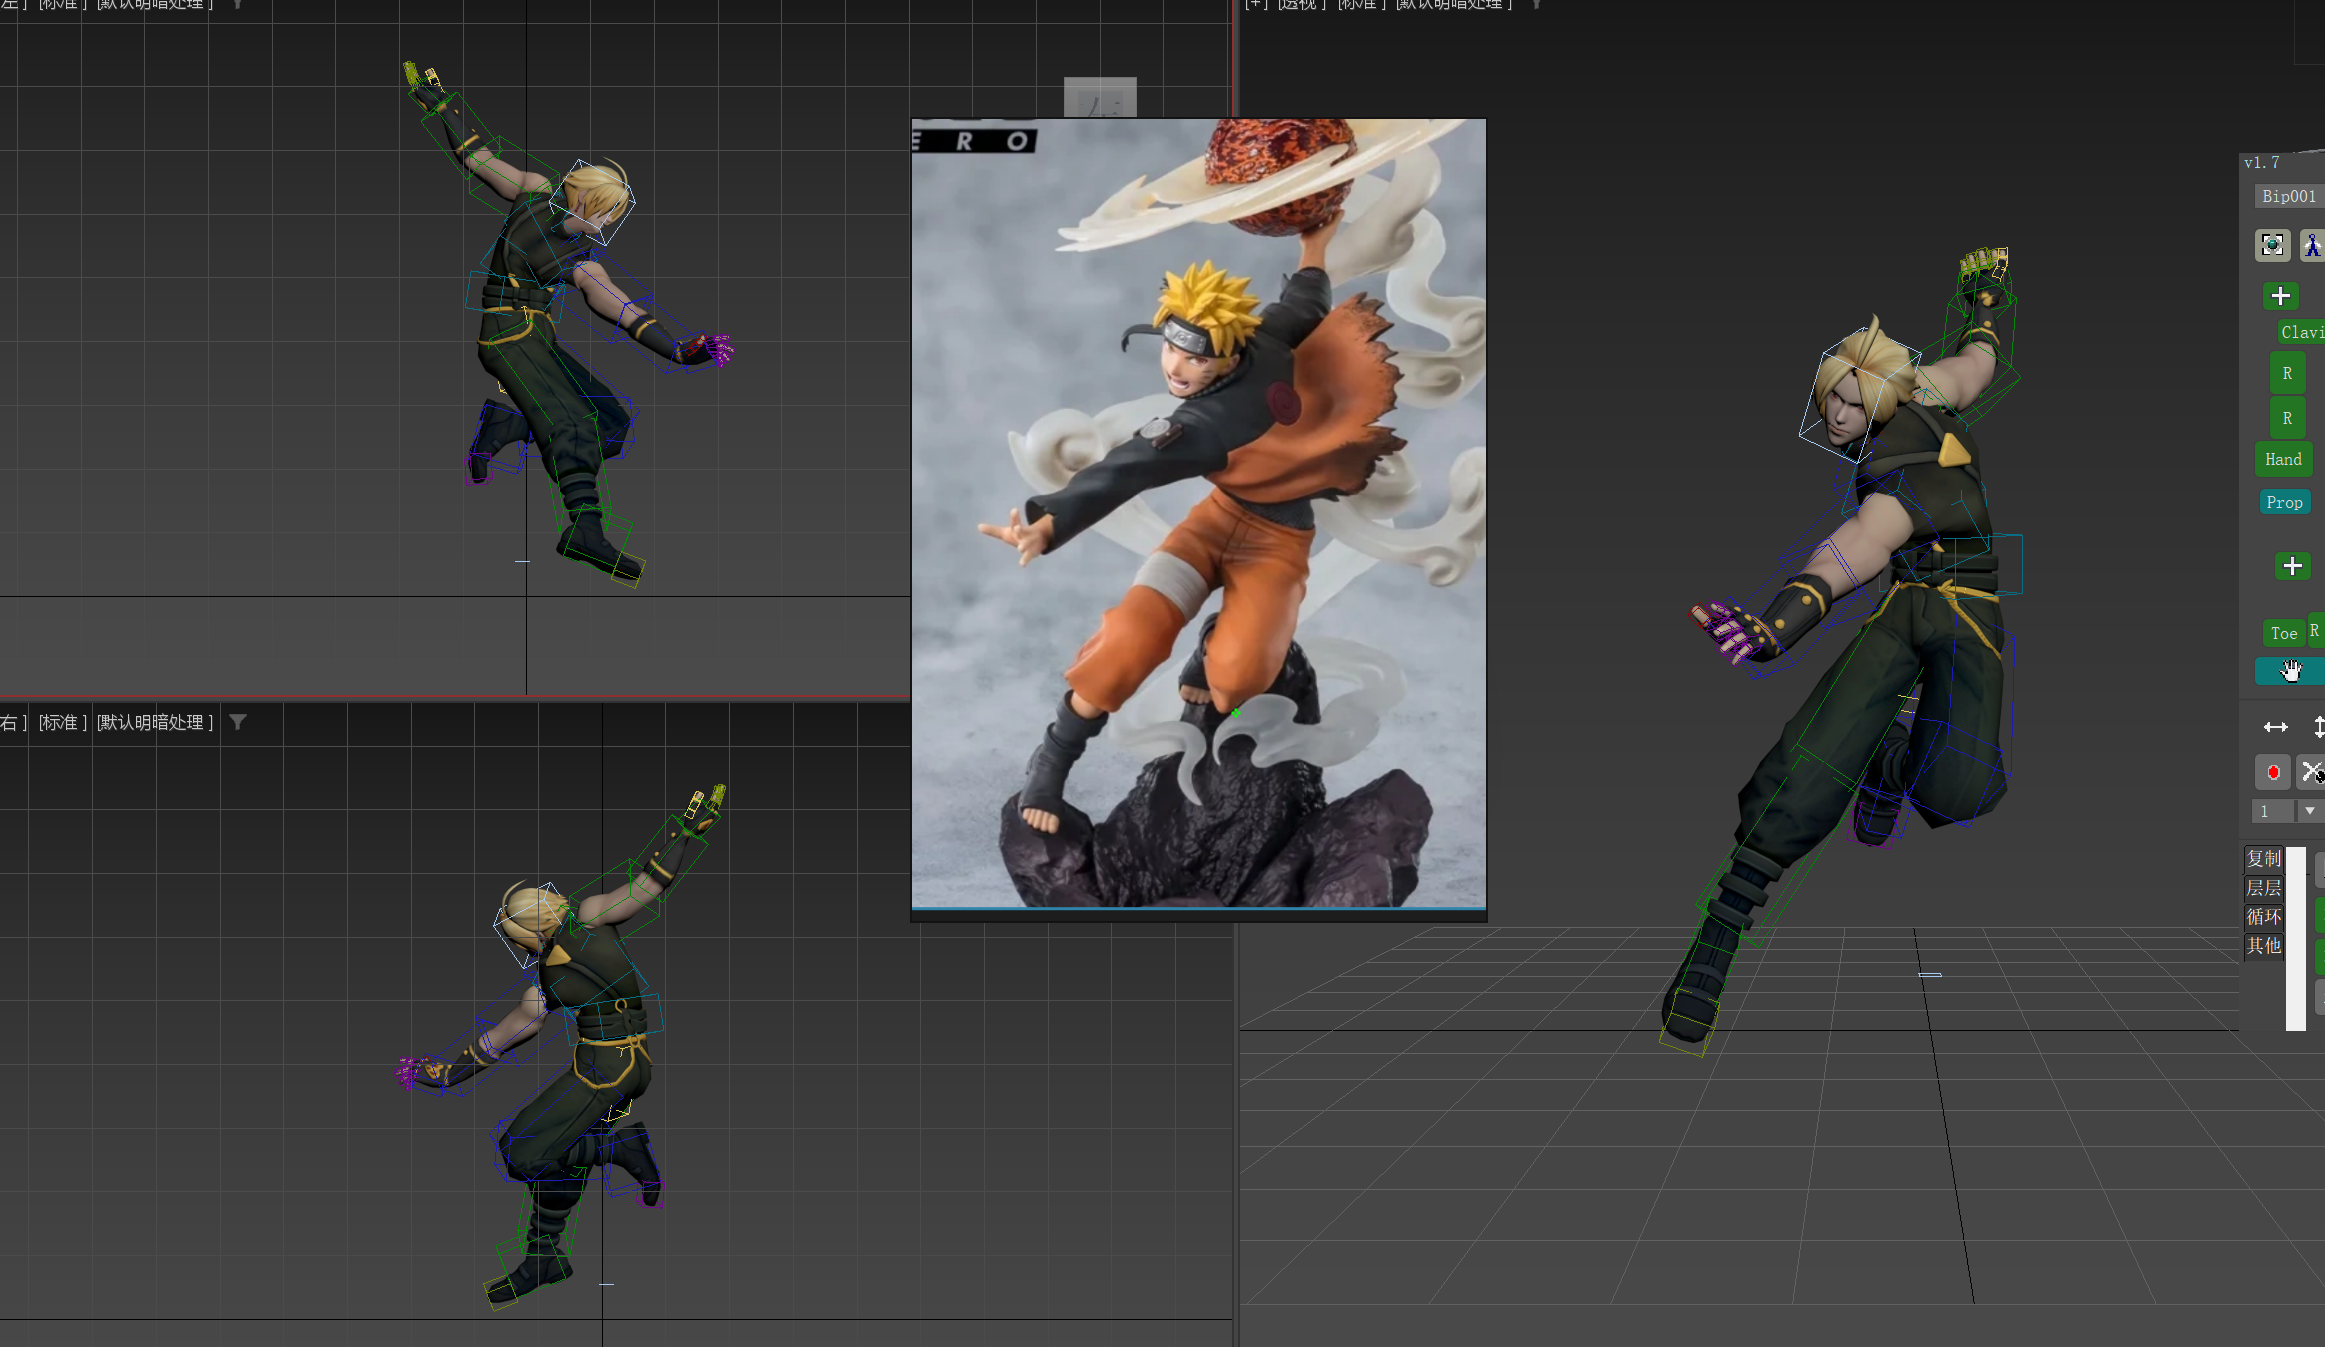Toggle the green Toe selector button
The height and width of the screenshot is (1347, 2325).
(2283, 633)
